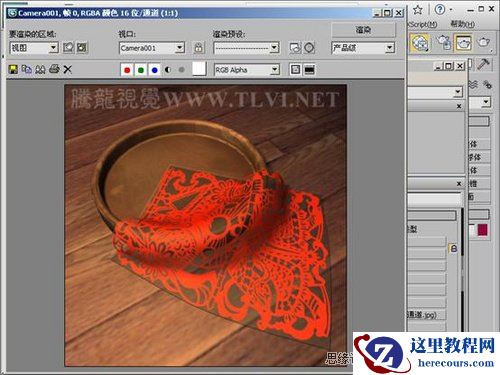Select the Utilities hammer tab
Image resolution: width=500 pixels, height=375 pixels.
click(483, 64)
